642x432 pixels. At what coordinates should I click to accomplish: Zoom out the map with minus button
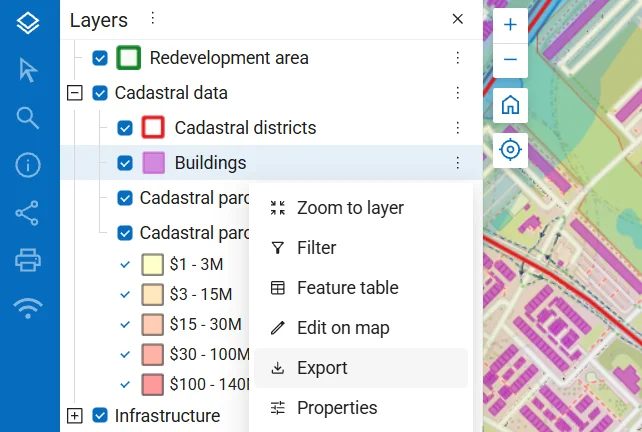(510, 60)
